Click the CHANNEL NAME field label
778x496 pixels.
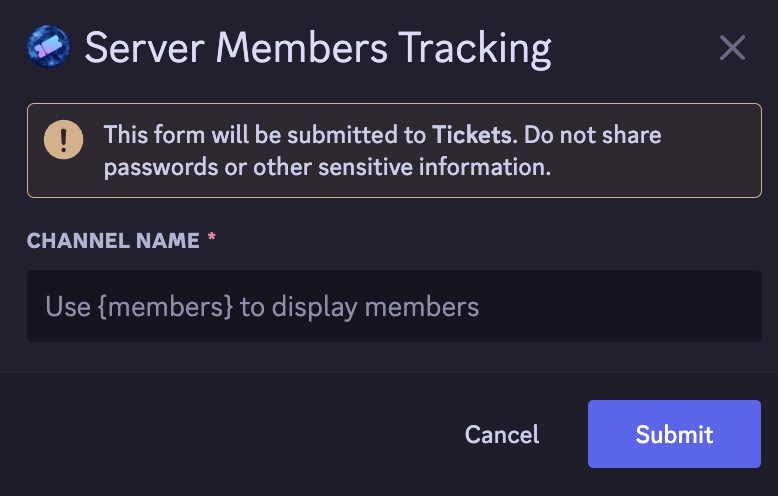tap(113, 241)
